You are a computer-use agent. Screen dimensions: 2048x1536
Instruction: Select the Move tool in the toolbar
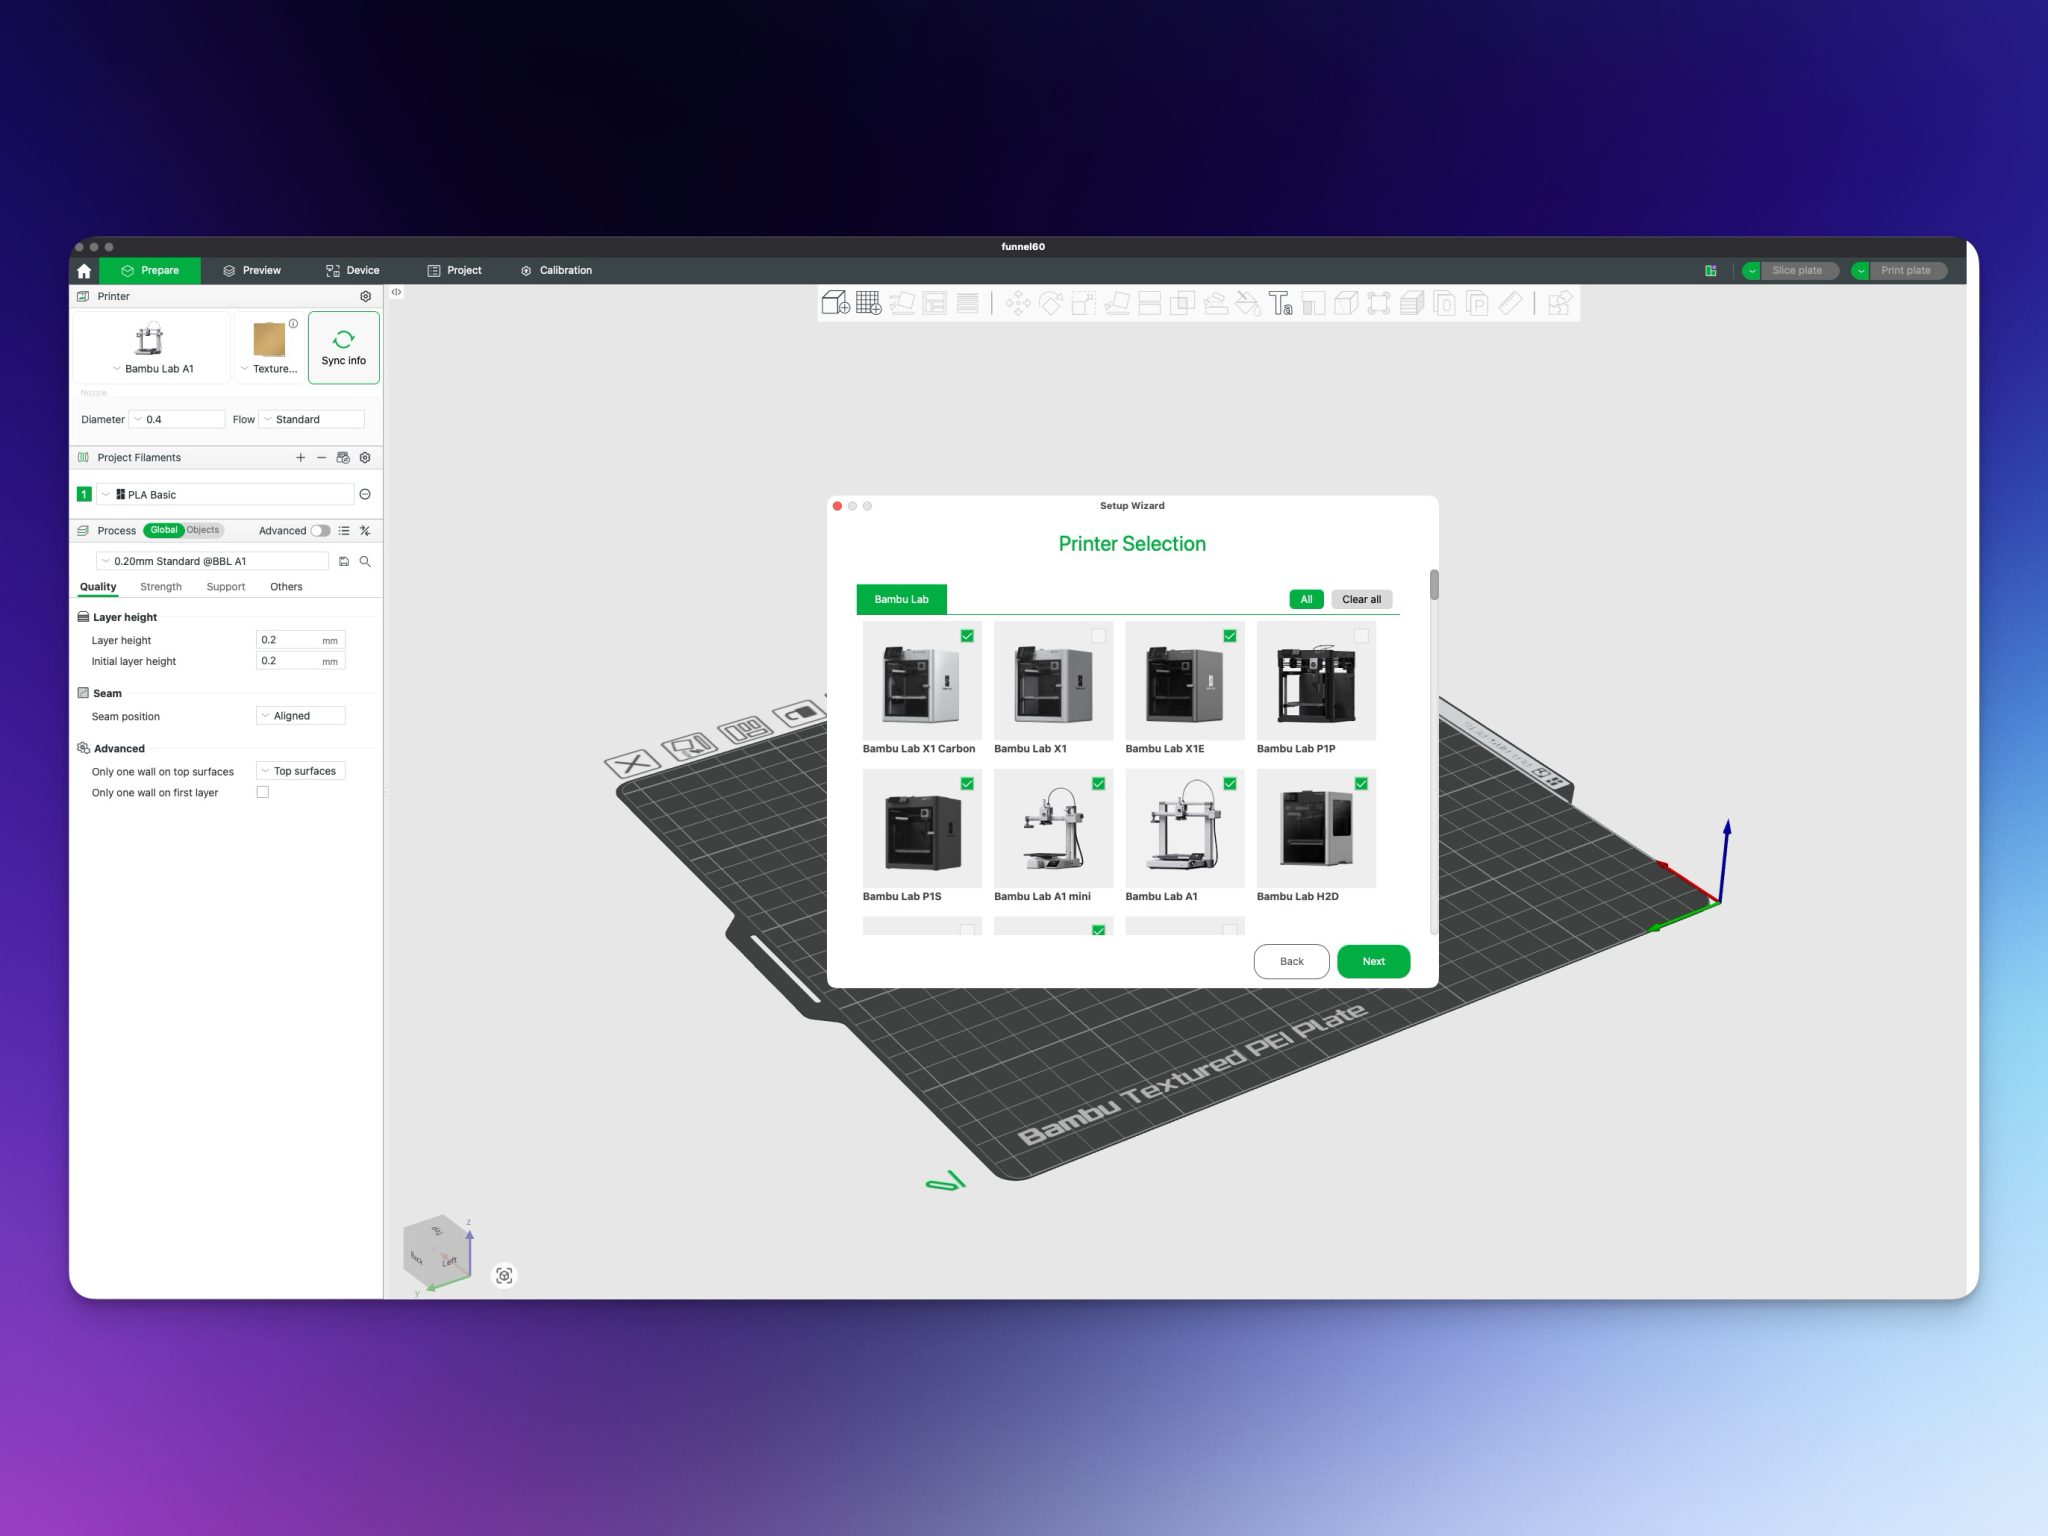click(1020, 302)
